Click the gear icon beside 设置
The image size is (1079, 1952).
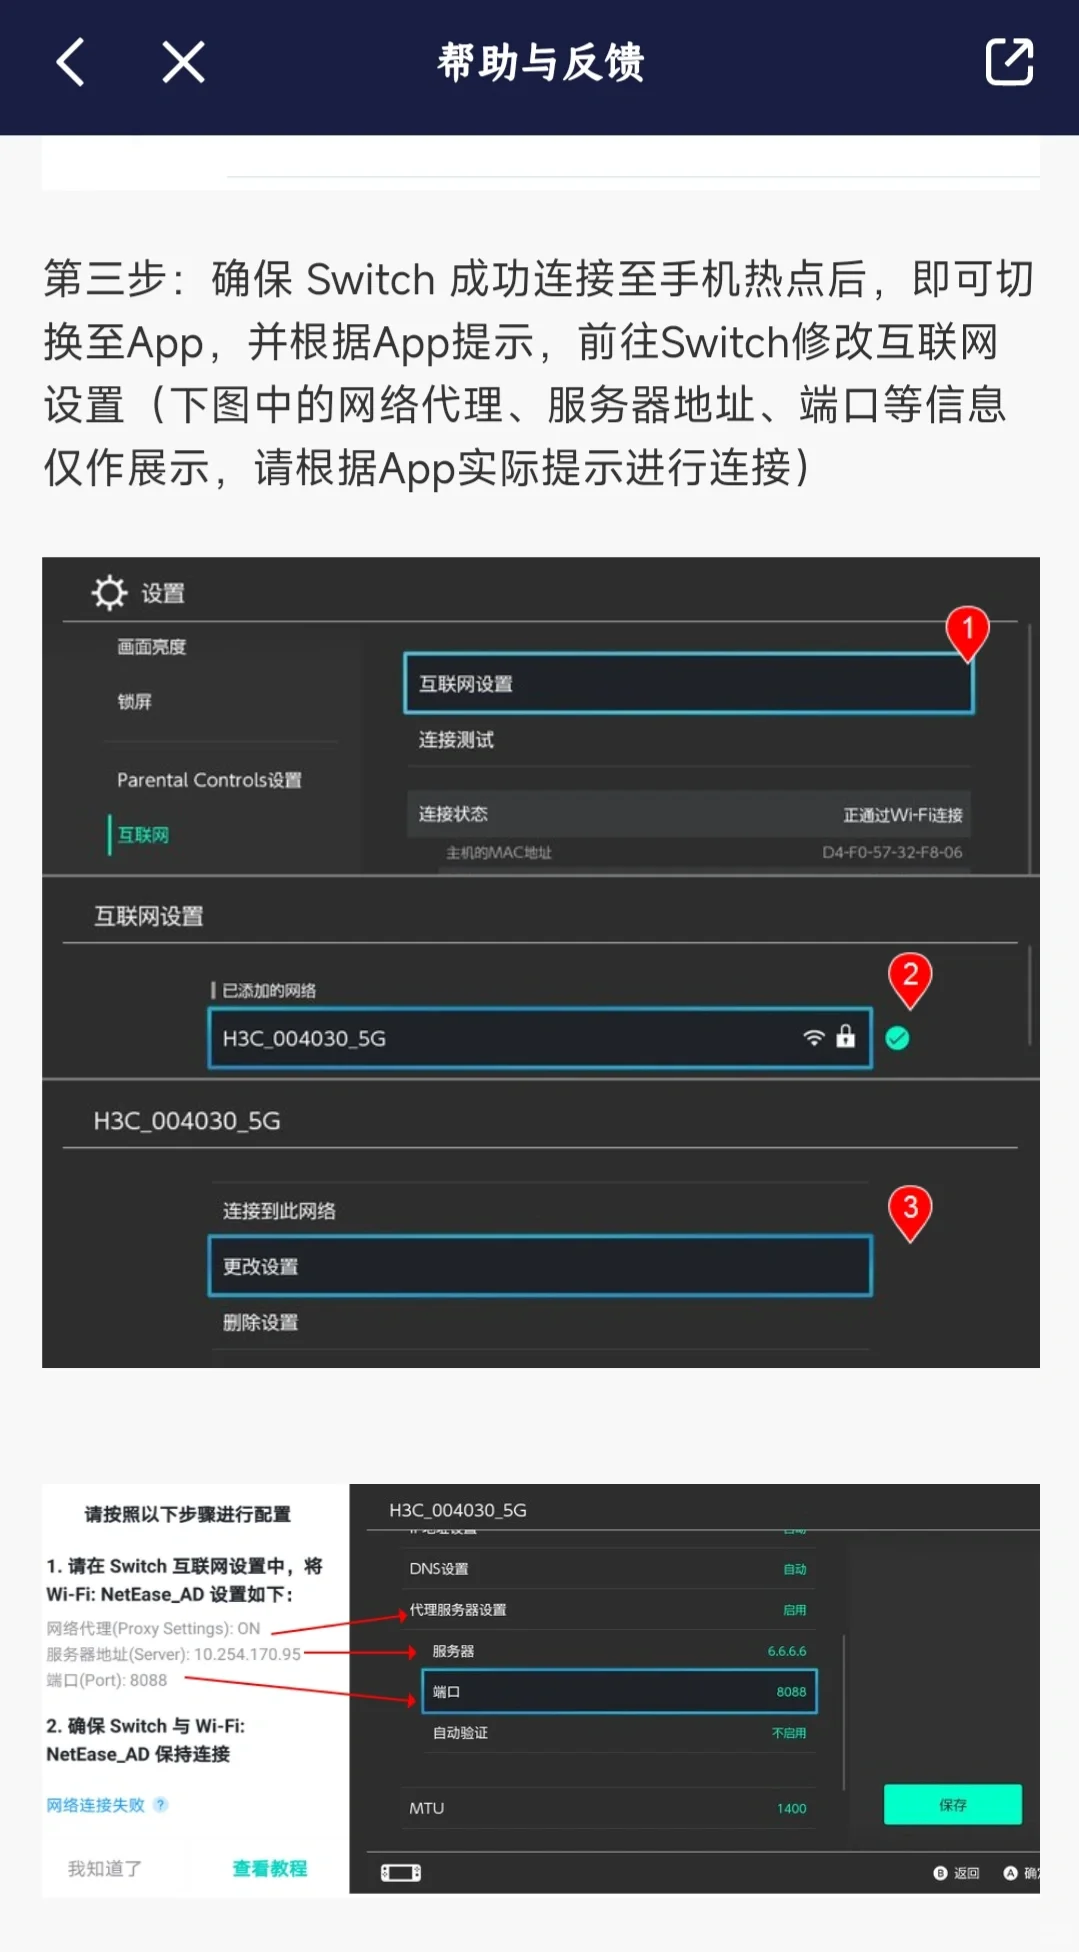[x=109, y=593]
